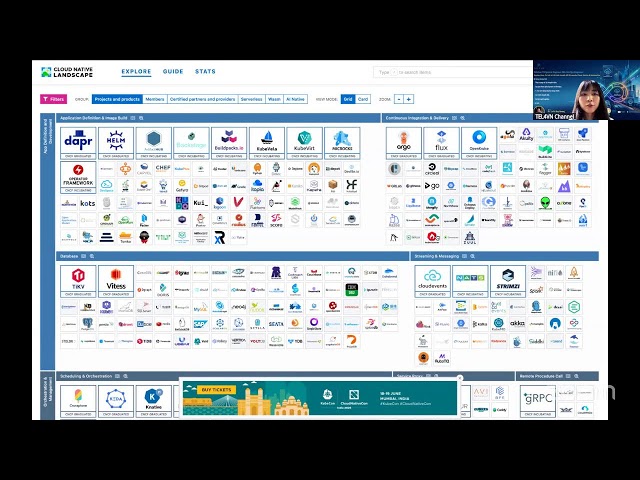Open the Vitess database card
Screen dimensions: 640x480
(x=116, y=281)
